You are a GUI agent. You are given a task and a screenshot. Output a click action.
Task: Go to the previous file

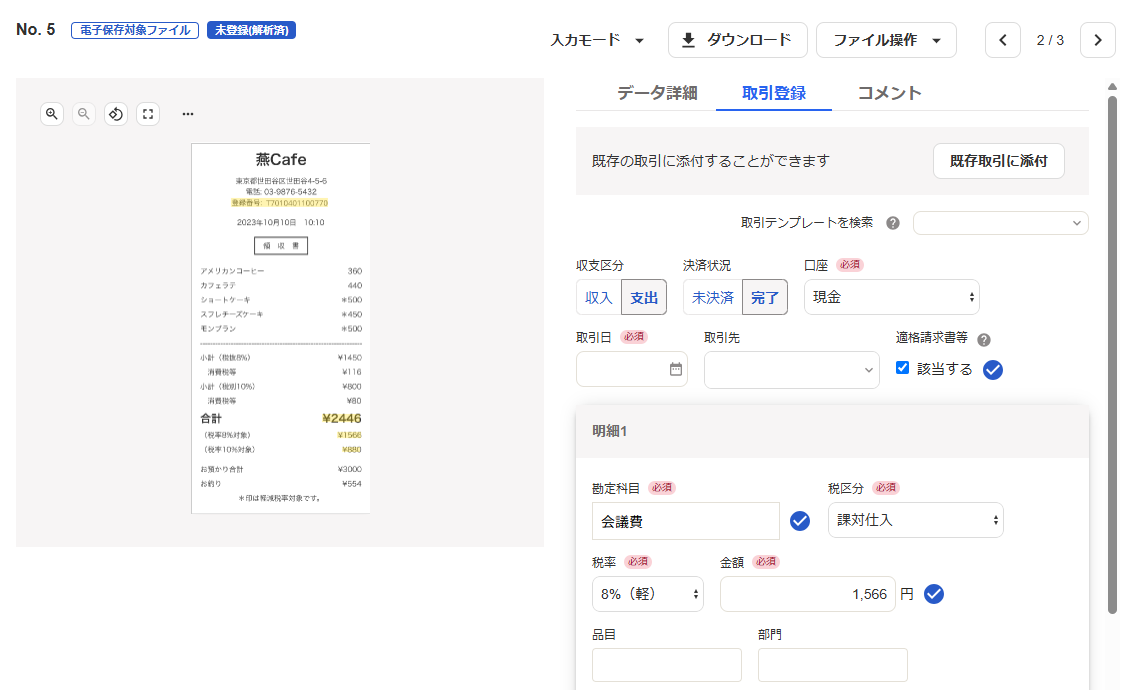pos(1003,40)
